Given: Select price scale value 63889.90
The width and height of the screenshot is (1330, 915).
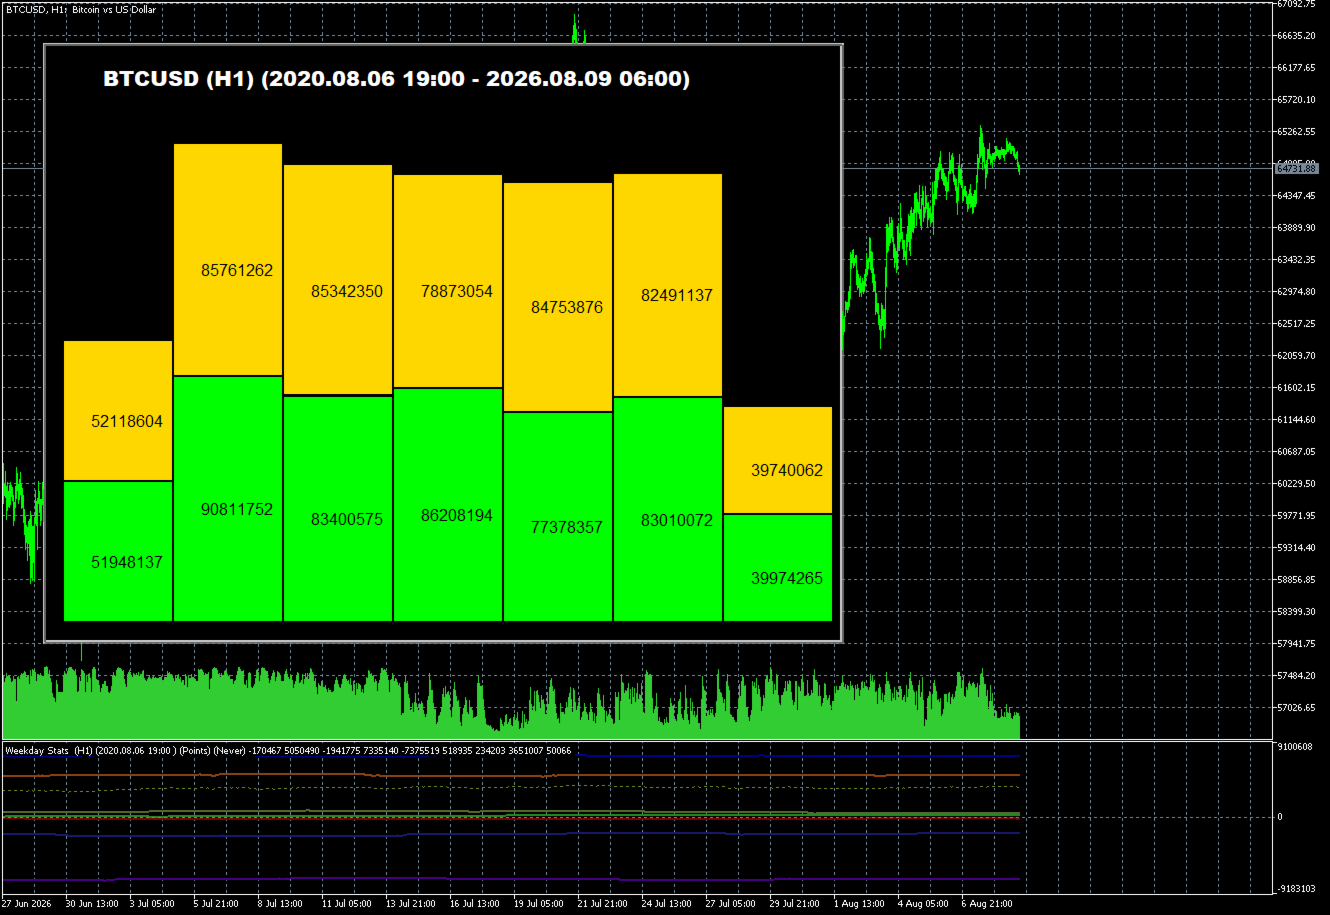Looking at the screenshot, I should click(x=1296, y=228).
